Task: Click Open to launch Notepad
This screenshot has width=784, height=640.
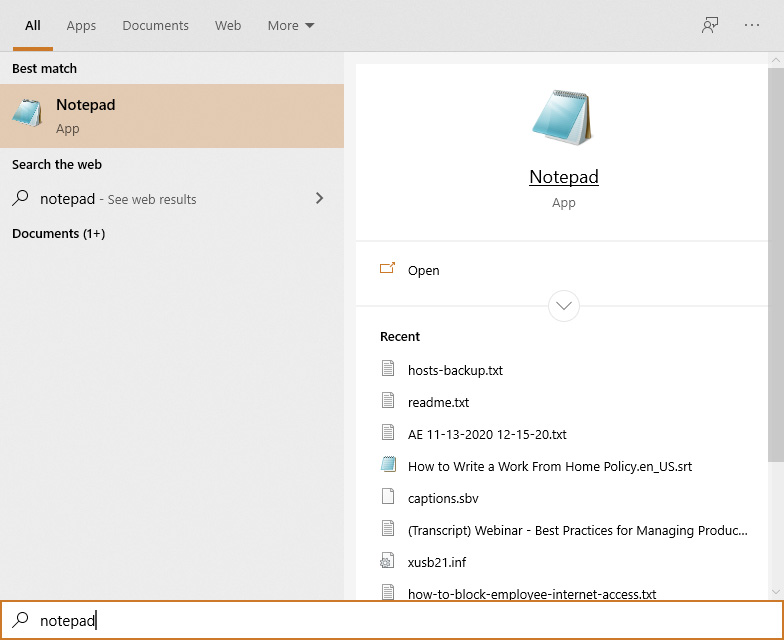Action: 562,270
